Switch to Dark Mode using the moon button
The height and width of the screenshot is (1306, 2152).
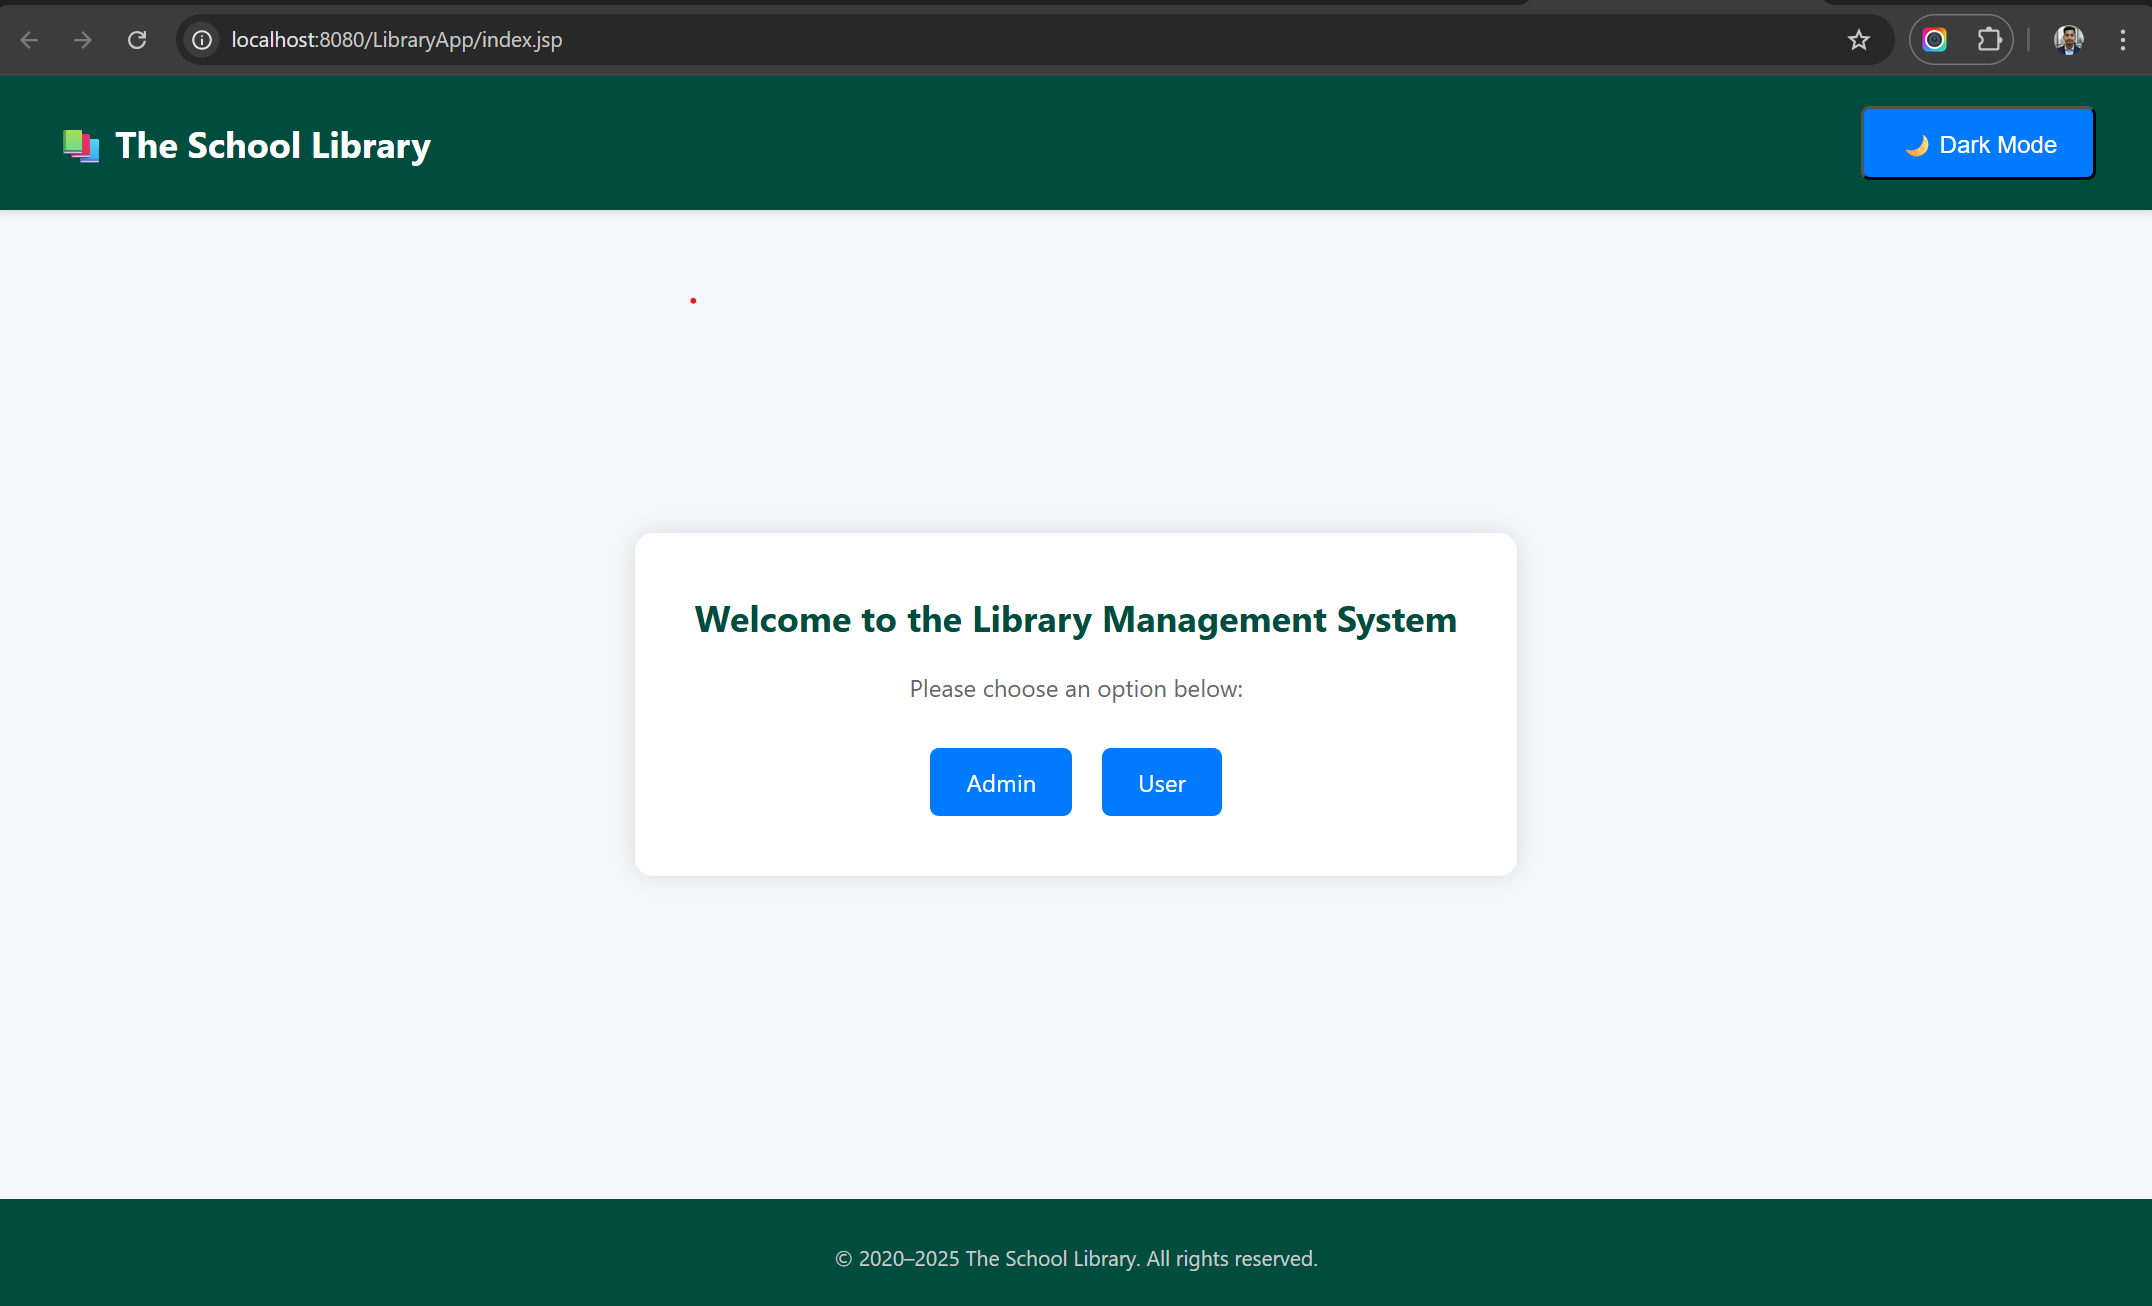tap(1977, 143)
